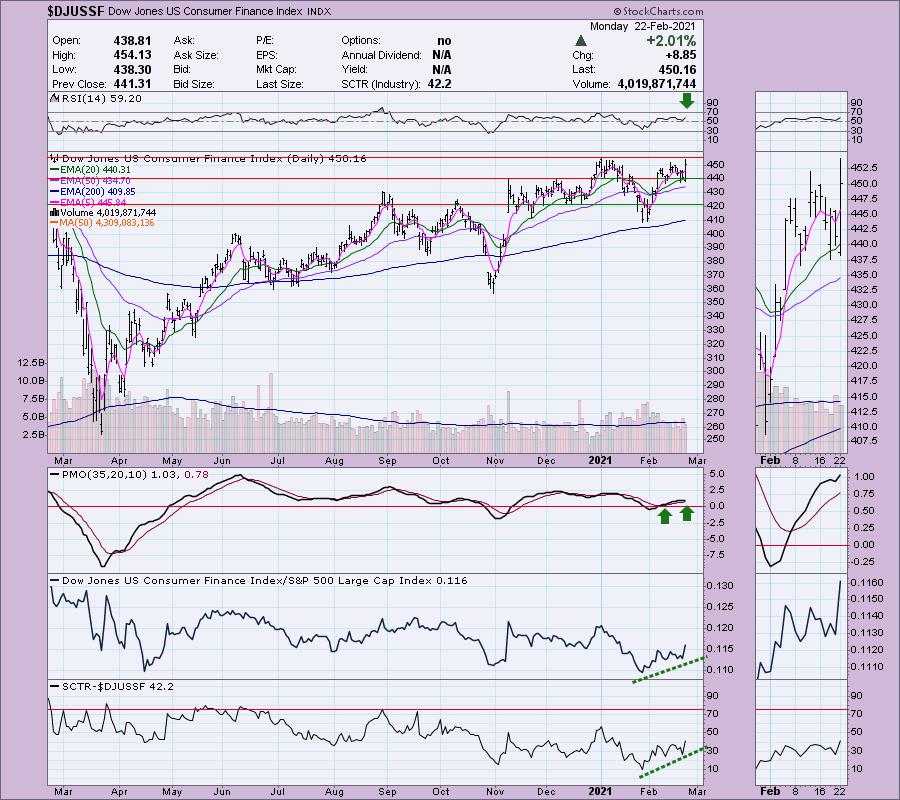Screen dimensions: 900x800
Task: Click the green EMA(20) line swatch
Action: (x=55, y=170)
